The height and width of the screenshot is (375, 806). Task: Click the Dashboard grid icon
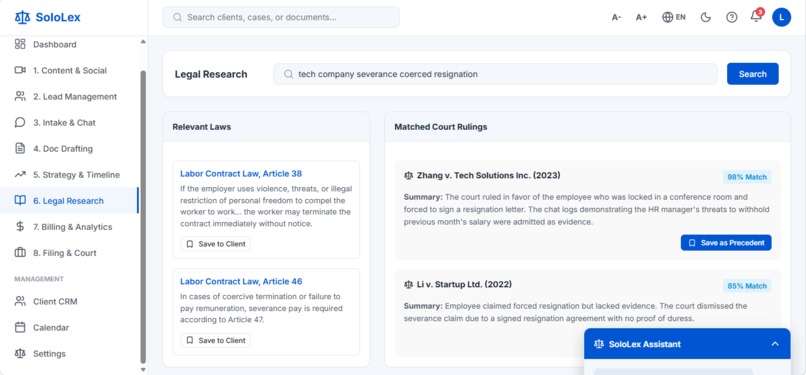click(x=20, y=44)
